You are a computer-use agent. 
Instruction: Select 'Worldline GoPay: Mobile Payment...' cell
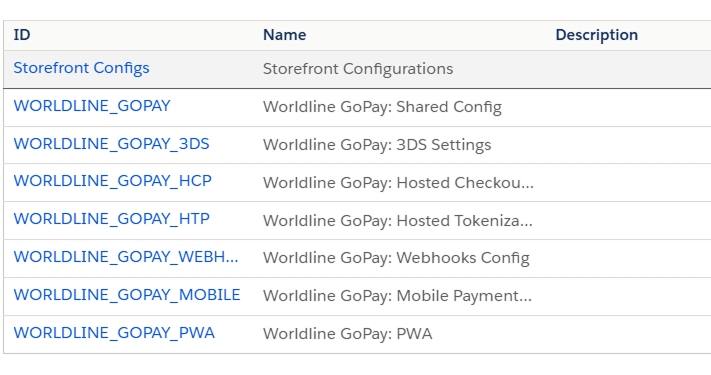click(397, 296)
